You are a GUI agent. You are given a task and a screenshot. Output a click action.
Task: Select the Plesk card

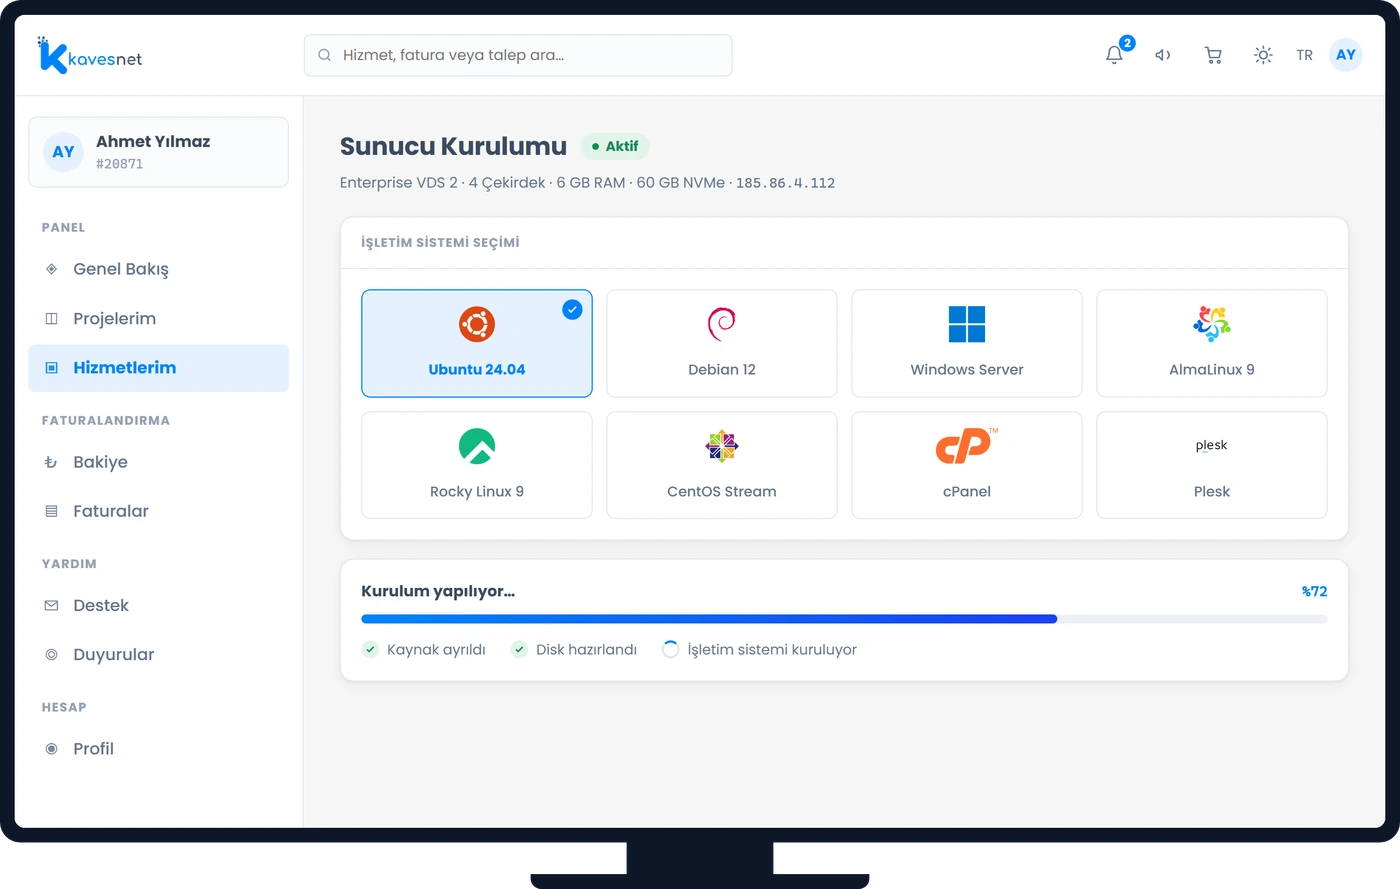point(1212,465)
